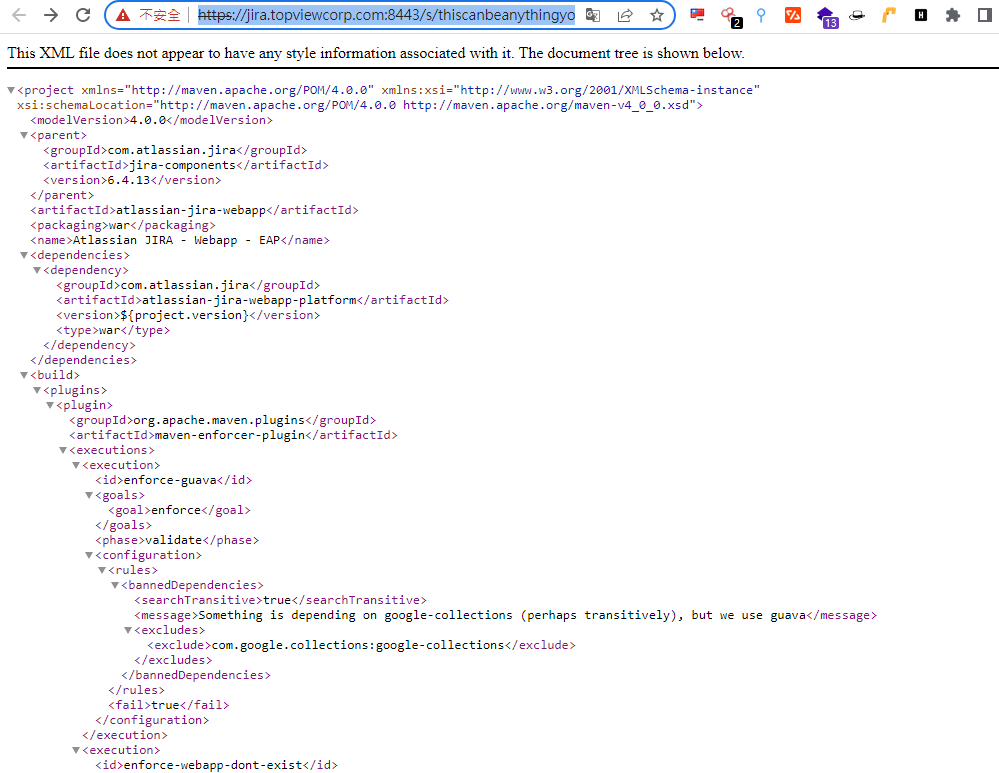Click maven-enforcer-plugin artifactId line
The width and height of the screenshot is (999, 773).
(x=233, y=435)
